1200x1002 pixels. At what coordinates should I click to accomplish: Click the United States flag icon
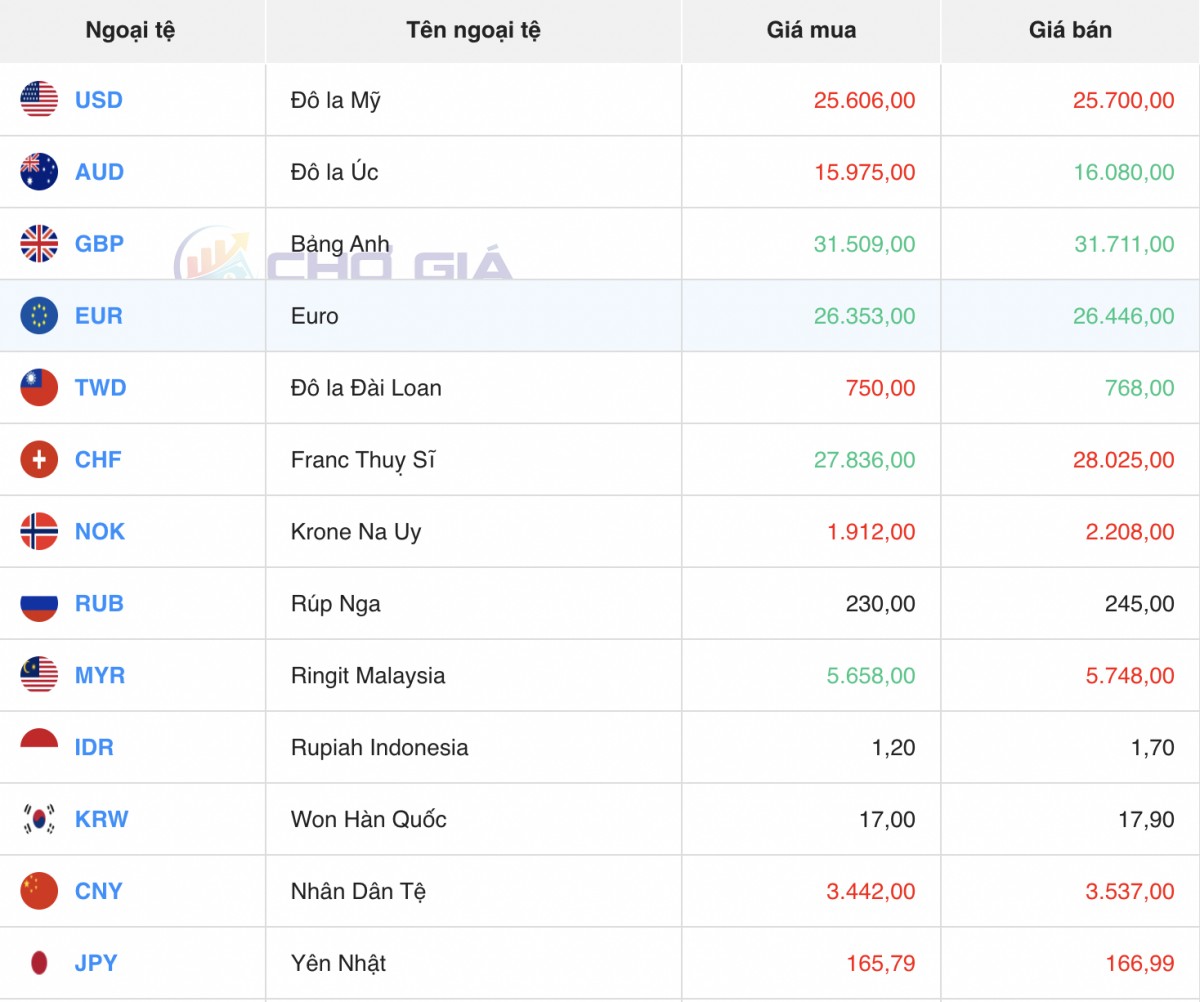(39, 100)
